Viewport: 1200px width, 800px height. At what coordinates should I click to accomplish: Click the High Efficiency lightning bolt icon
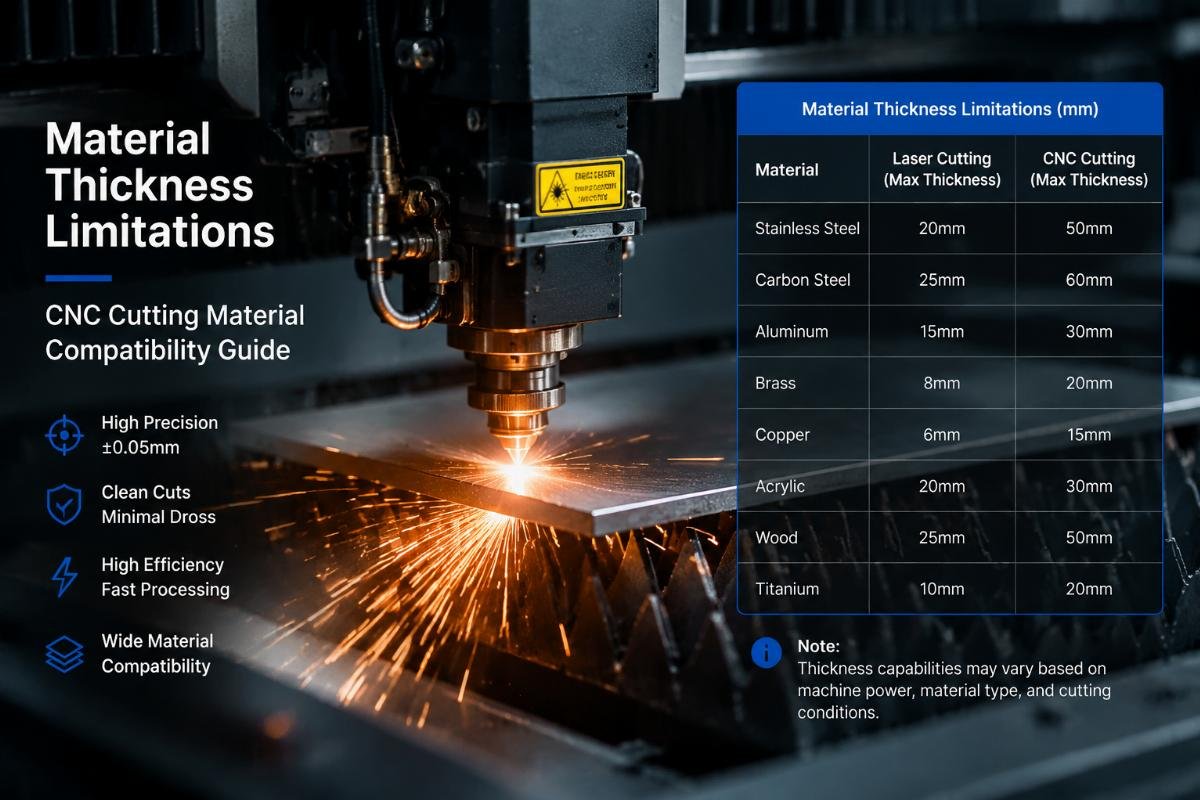pyautogui.click(x=65, y=577)
